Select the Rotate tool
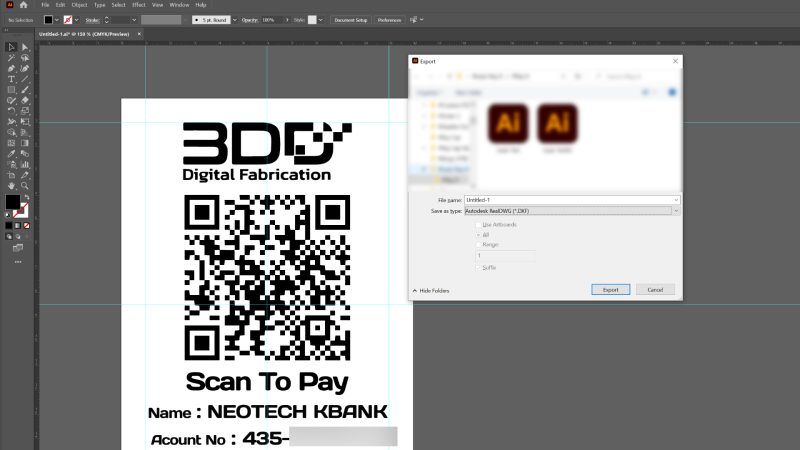800x450 pixels. pyautogui.click(x=11, y=111)
